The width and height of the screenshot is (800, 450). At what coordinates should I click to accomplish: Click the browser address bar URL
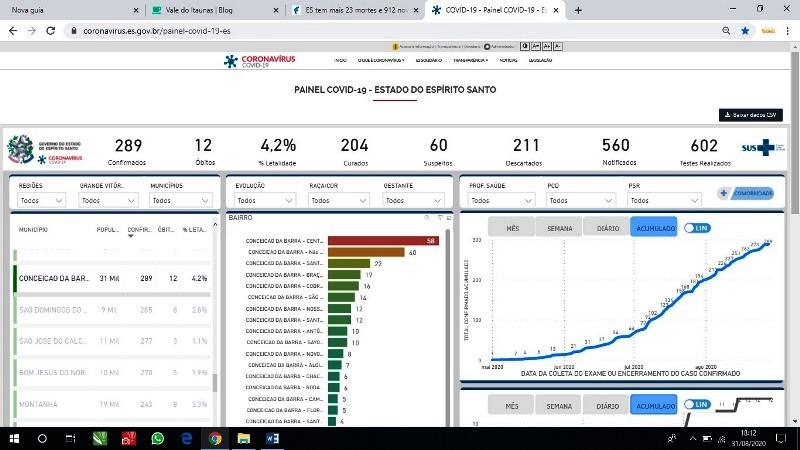click(x=157, y=31)
